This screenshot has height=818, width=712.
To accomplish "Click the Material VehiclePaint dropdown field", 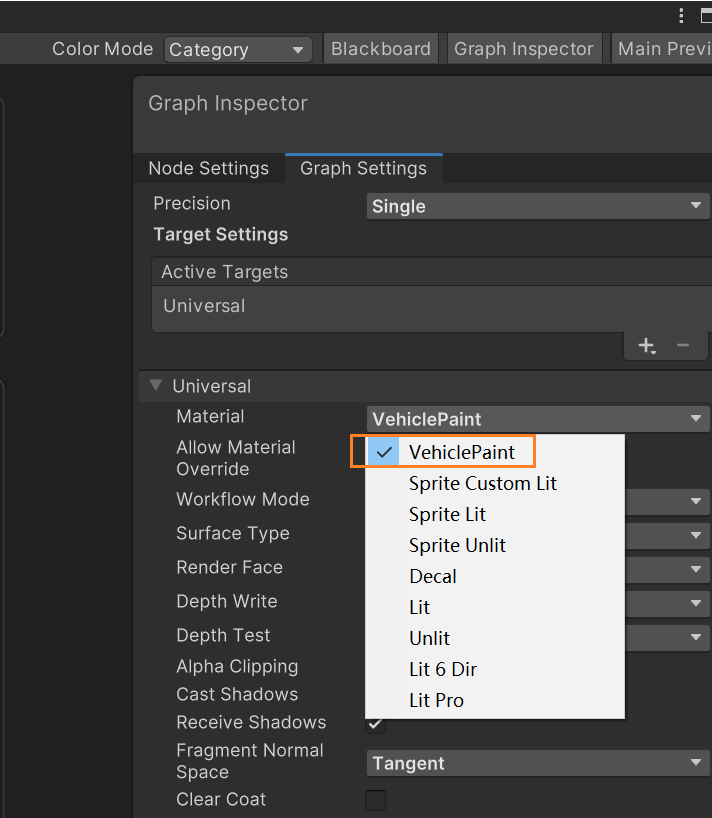I will [x=538, y=419].
